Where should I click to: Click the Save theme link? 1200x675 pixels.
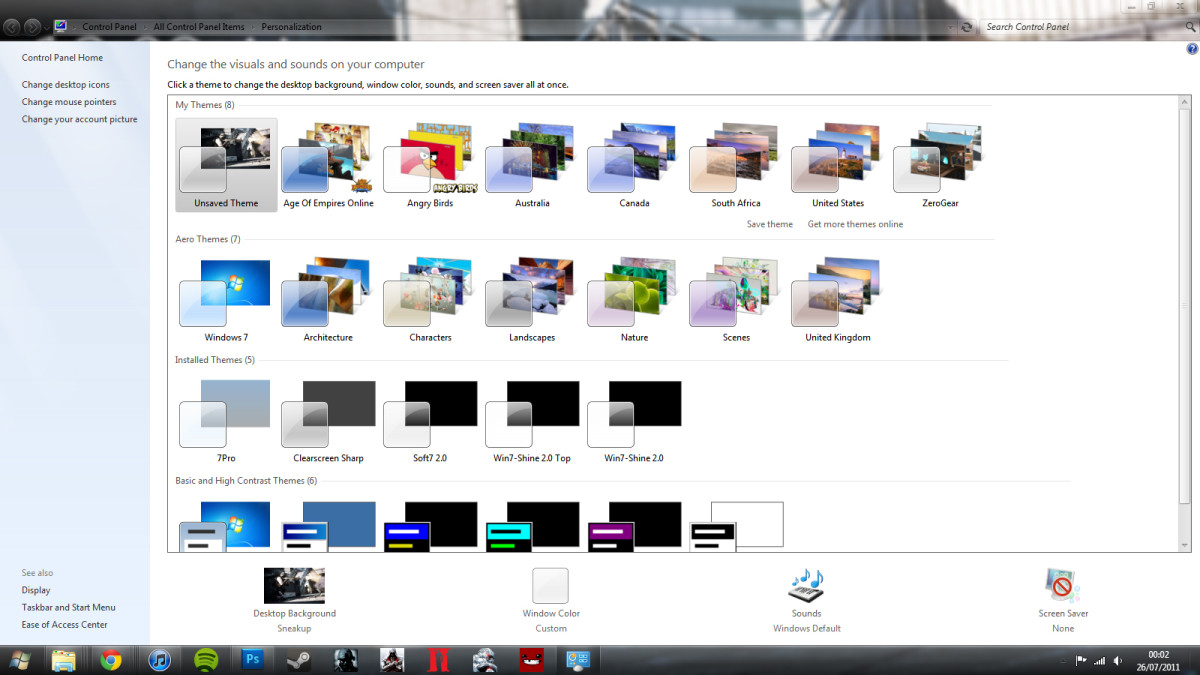tap(769, 224)
